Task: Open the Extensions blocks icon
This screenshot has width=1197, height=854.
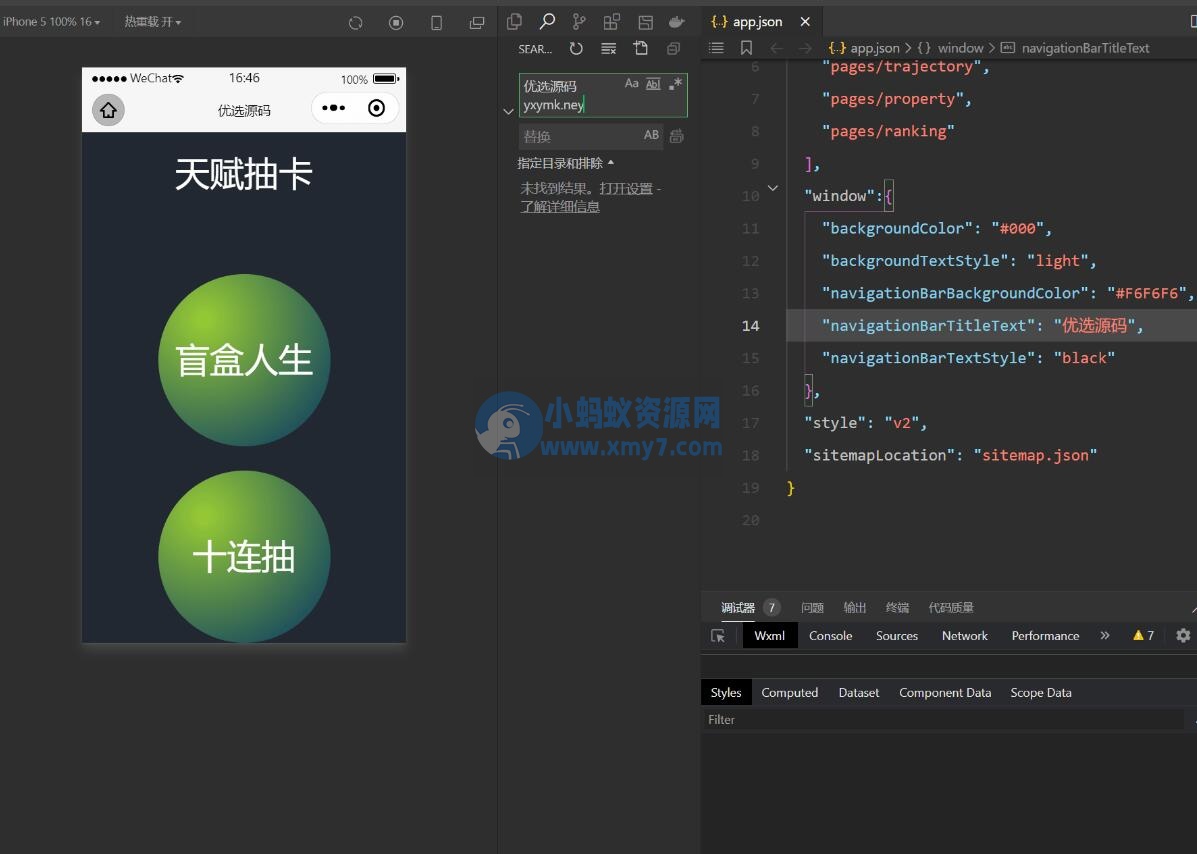Action: [611, 22]
